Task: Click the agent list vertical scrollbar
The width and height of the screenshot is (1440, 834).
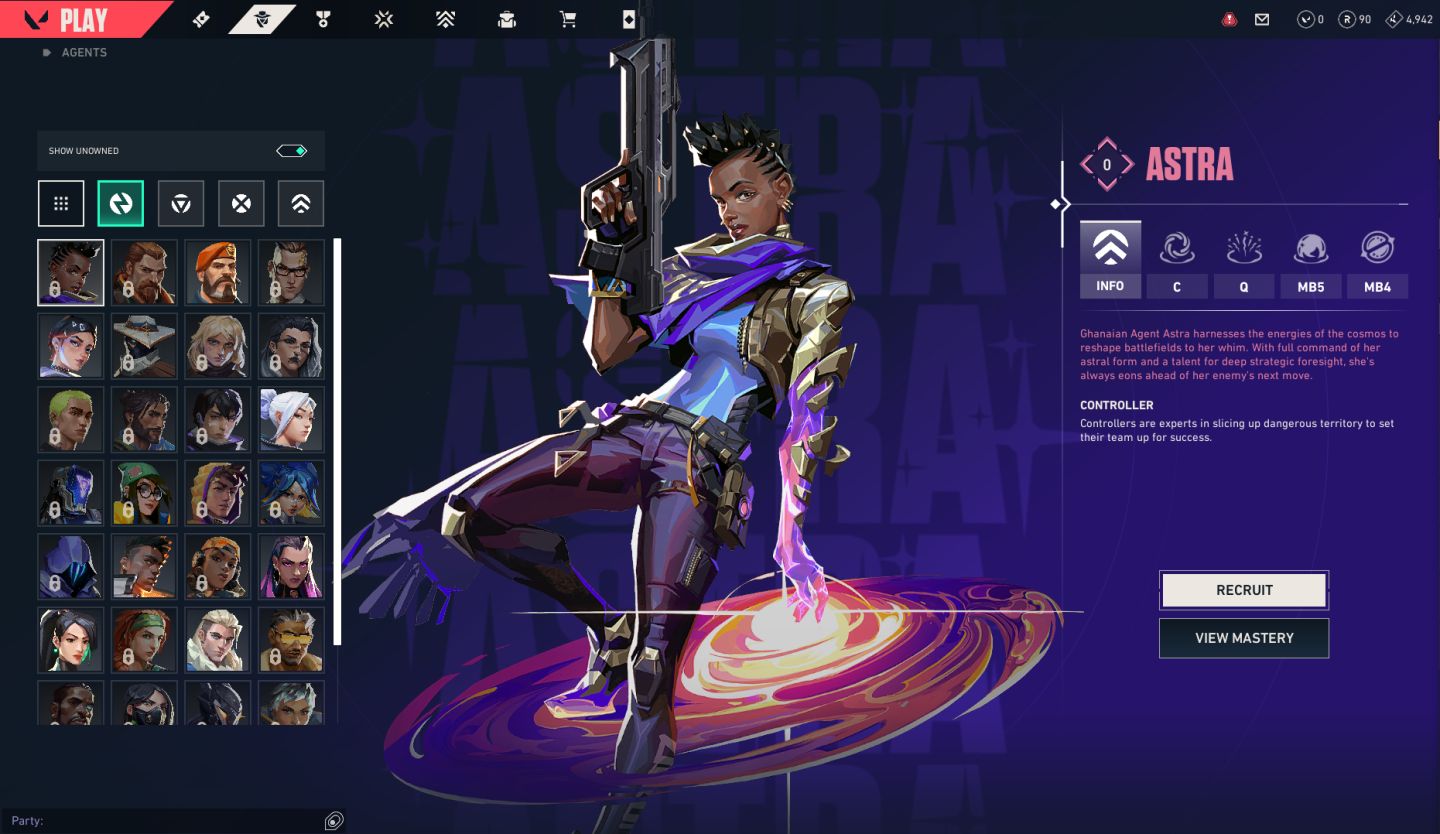Action: 338,441
